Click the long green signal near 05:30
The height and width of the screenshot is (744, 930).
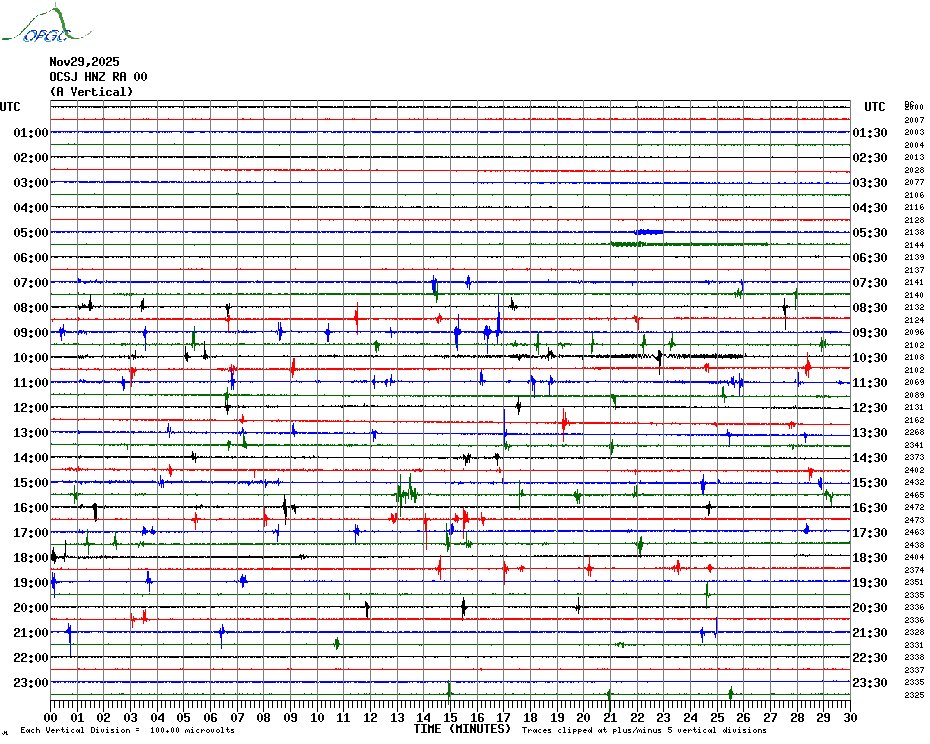[690, 243]
